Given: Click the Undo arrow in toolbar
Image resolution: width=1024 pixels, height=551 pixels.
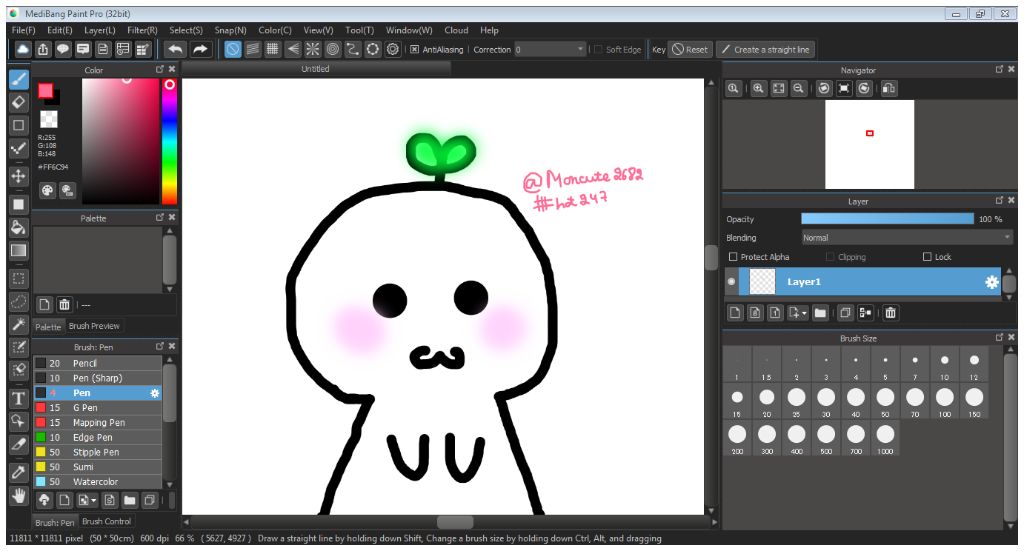Looking at the screenshot, I should (175, 49).
